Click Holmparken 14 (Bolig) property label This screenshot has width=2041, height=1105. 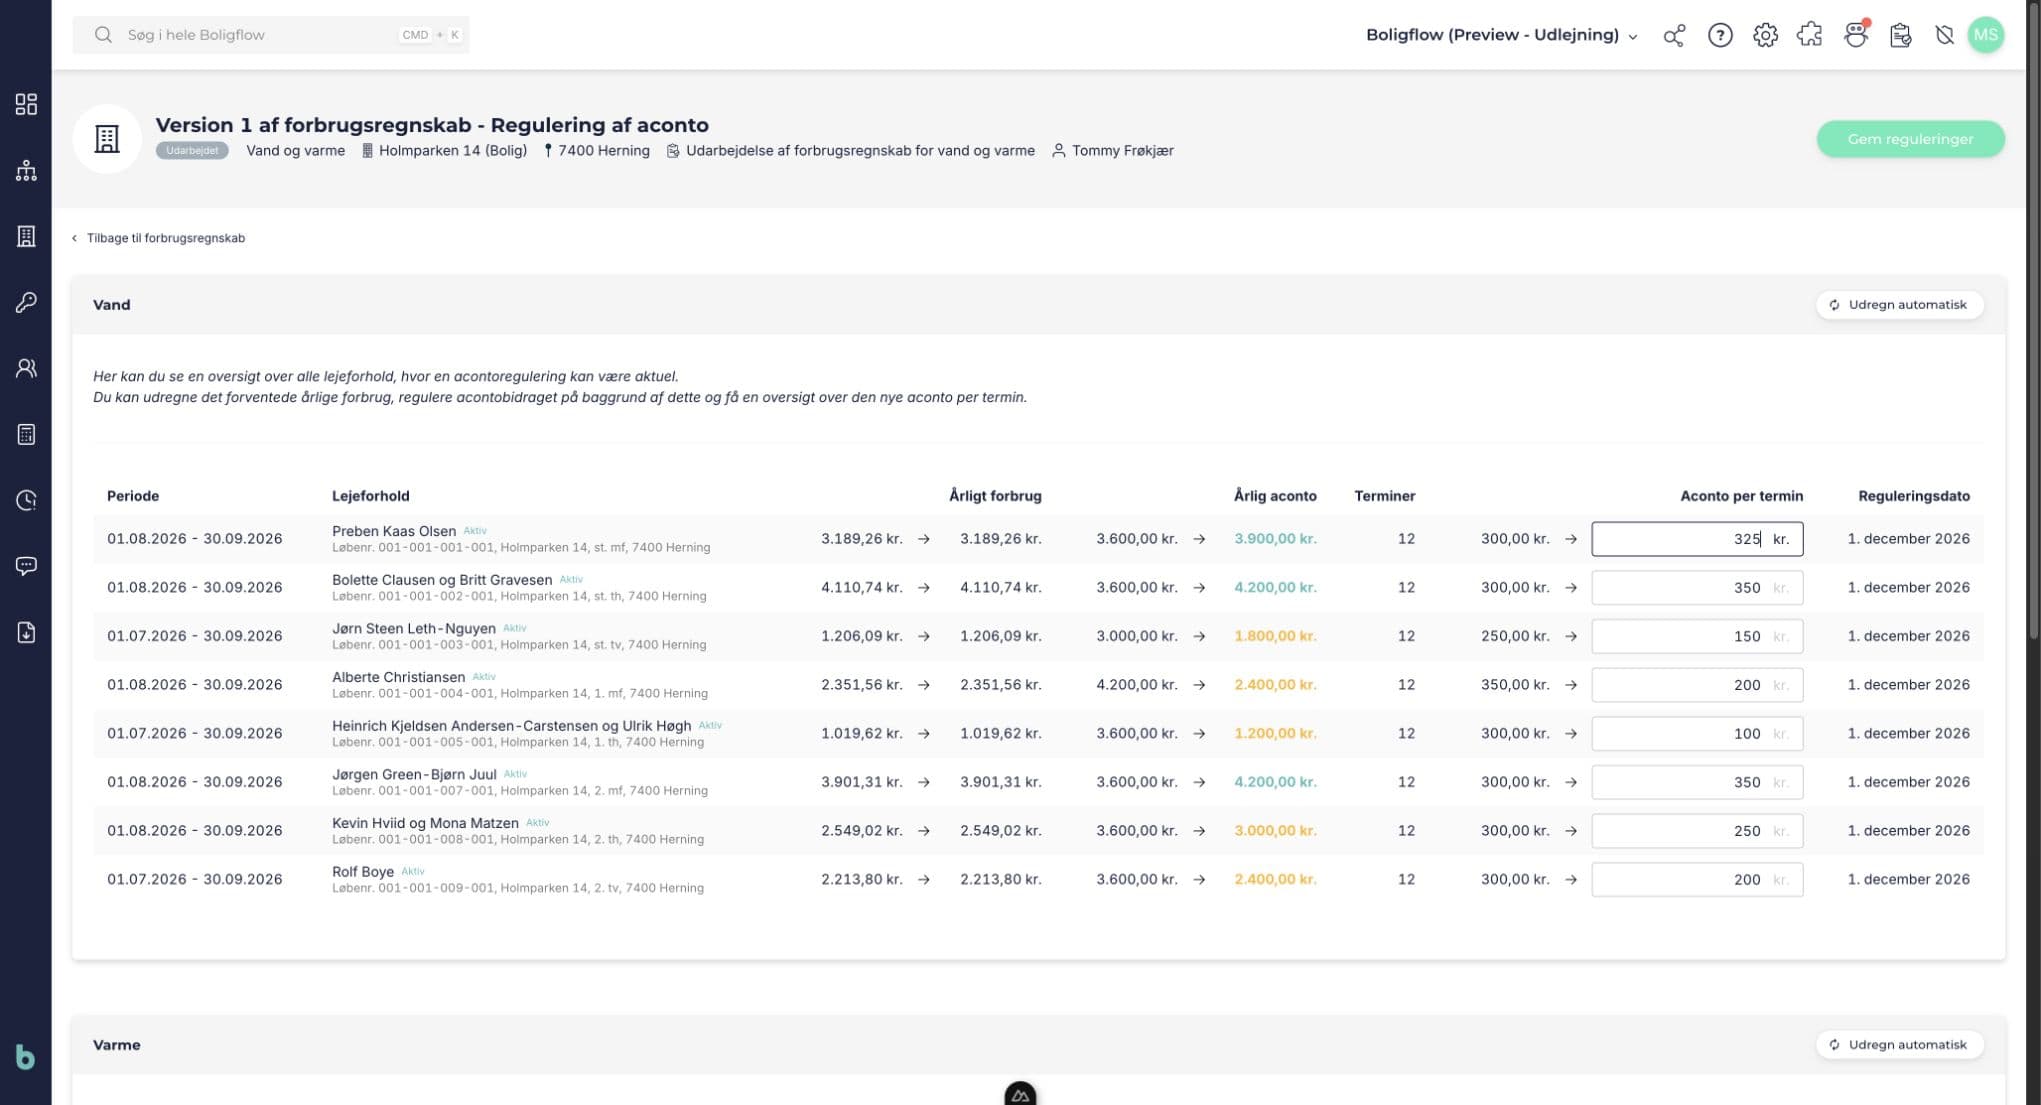pyautogui.click(x=444, y=151)
